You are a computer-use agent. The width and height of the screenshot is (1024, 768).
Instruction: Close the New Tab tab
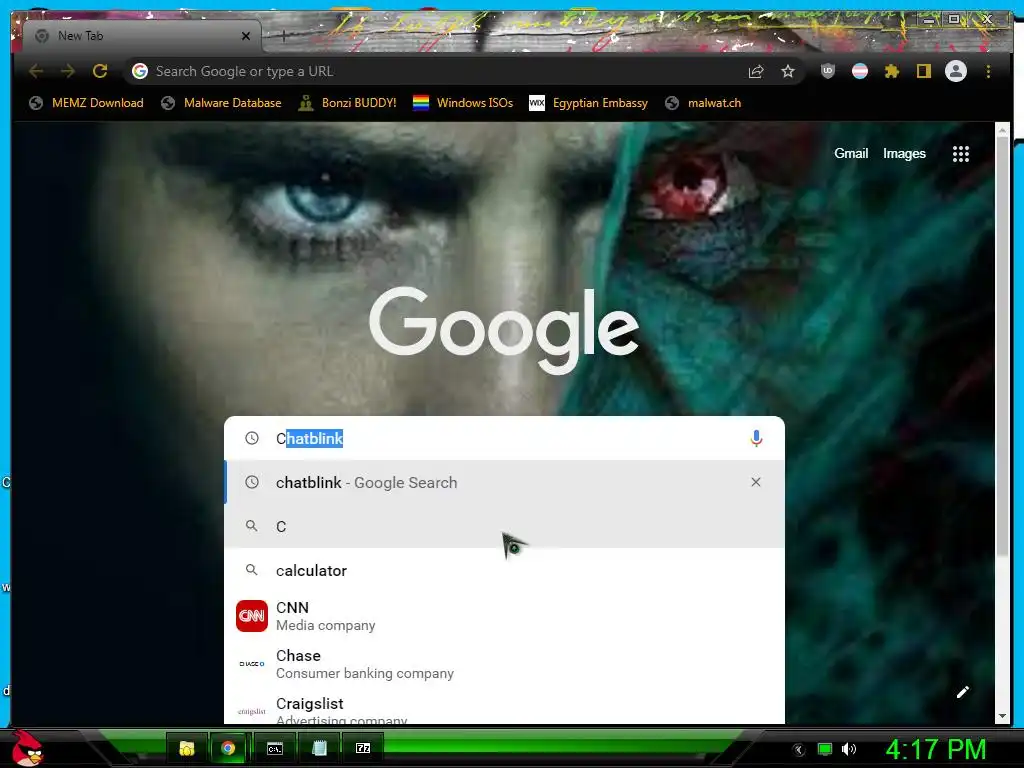point(246,36)
